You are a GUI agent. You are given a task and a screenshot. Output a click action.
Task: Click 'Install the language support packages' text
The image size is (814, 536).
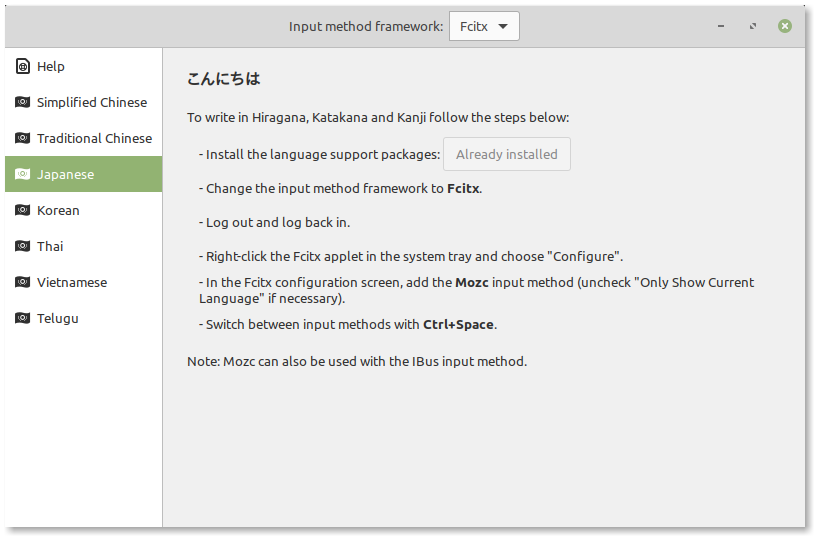click(x=320, y=154)
